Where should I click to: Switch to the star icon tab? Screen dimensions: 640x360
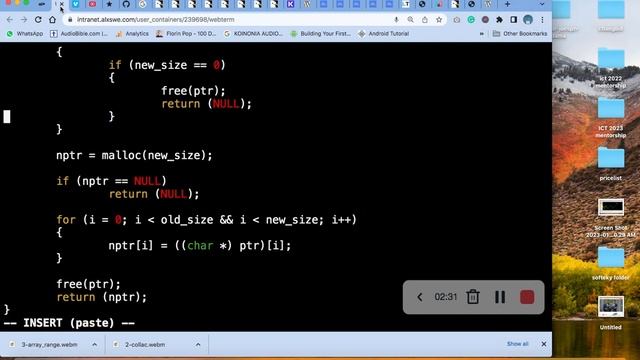[x=109, y=4]
